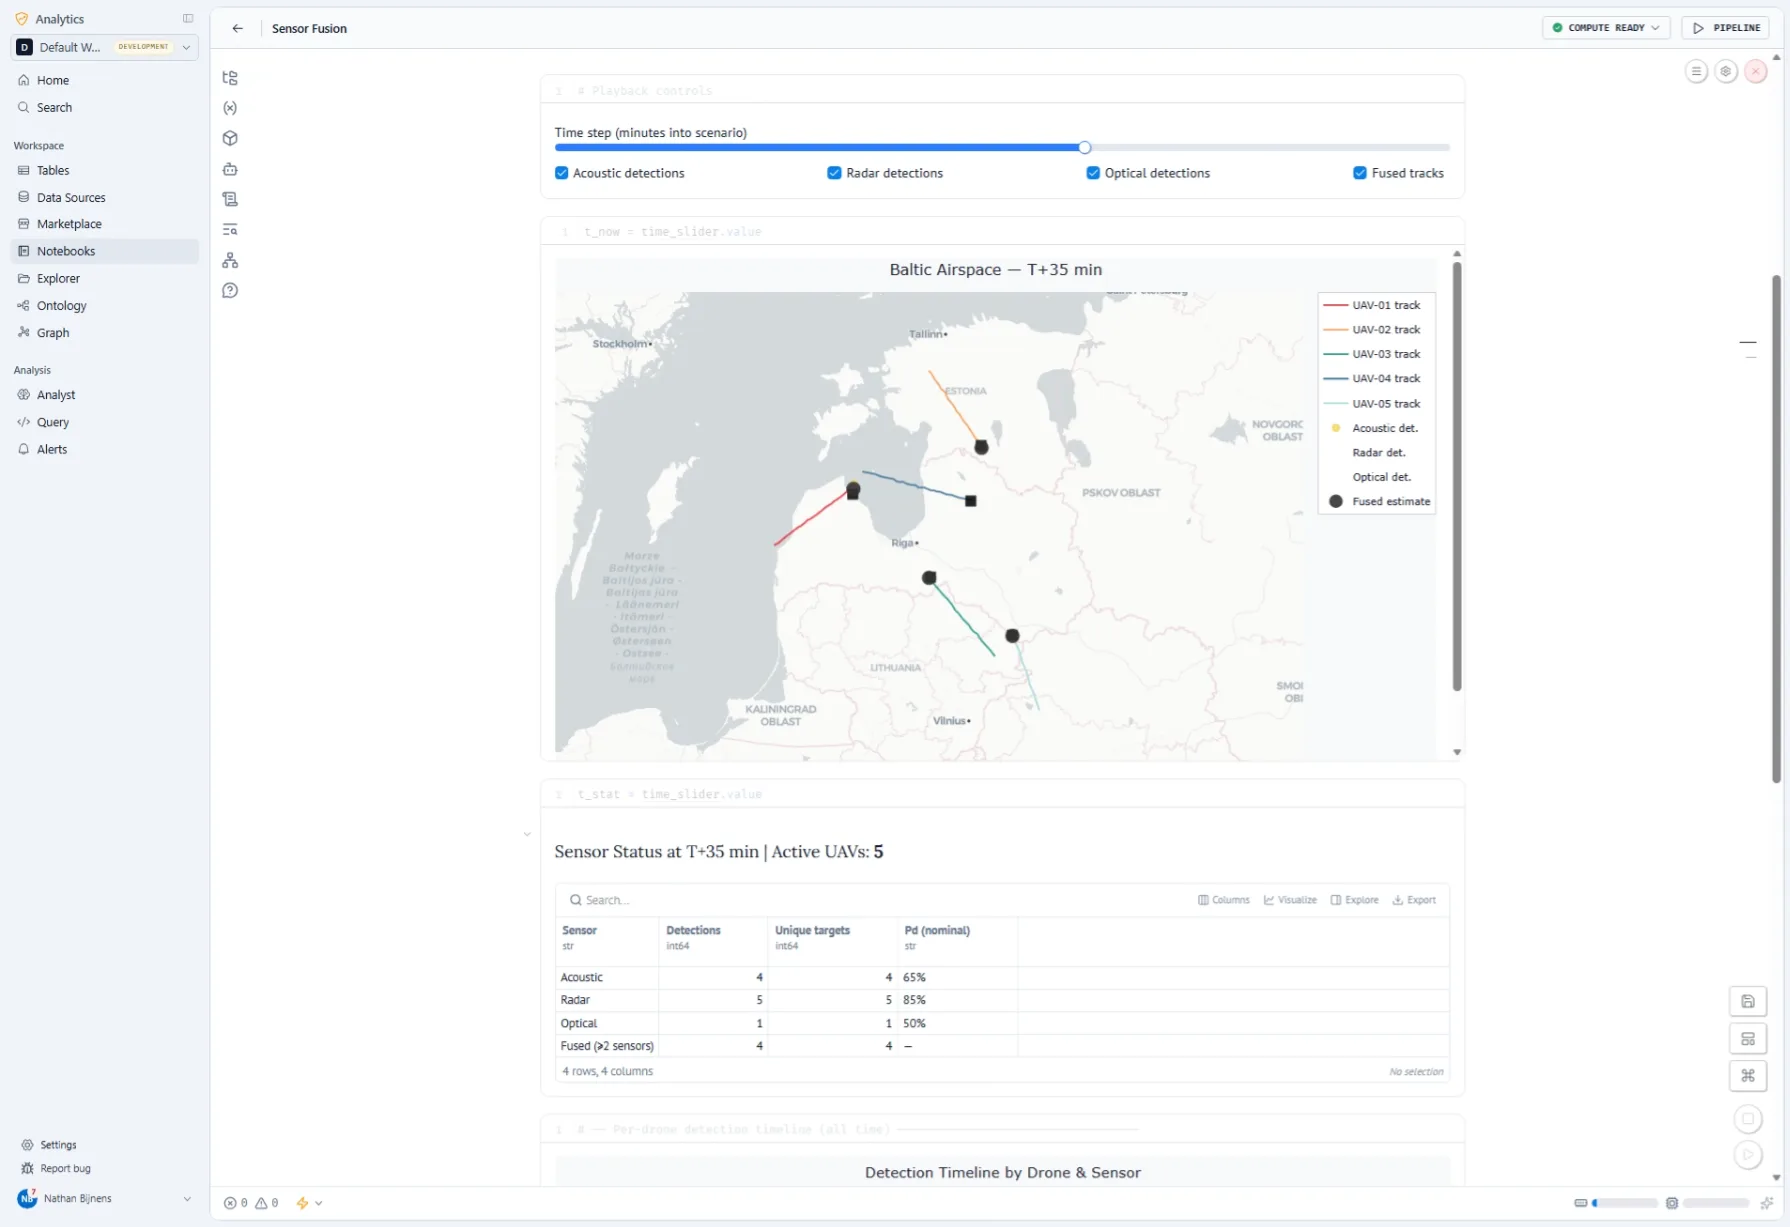Click the run all play icon
The width and height of the screenshot is (1790, 1227).
pos(1748,1155)
